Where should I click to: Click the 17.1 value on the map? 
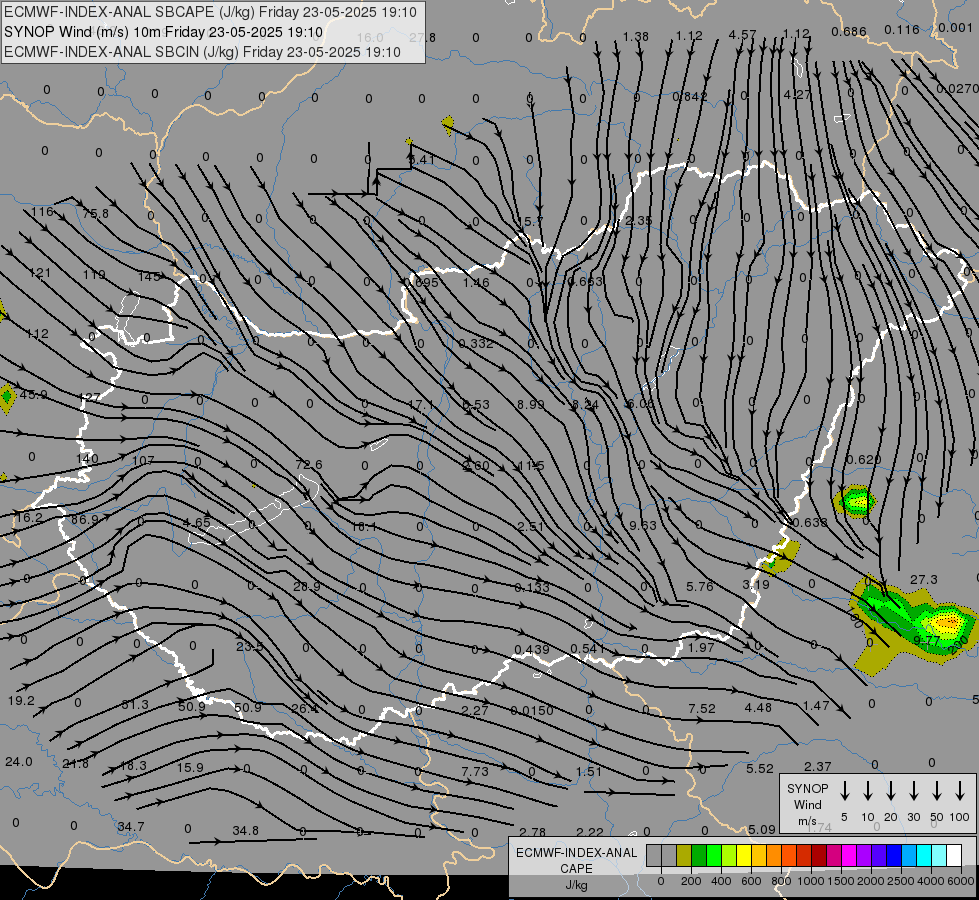pos(420,405)
